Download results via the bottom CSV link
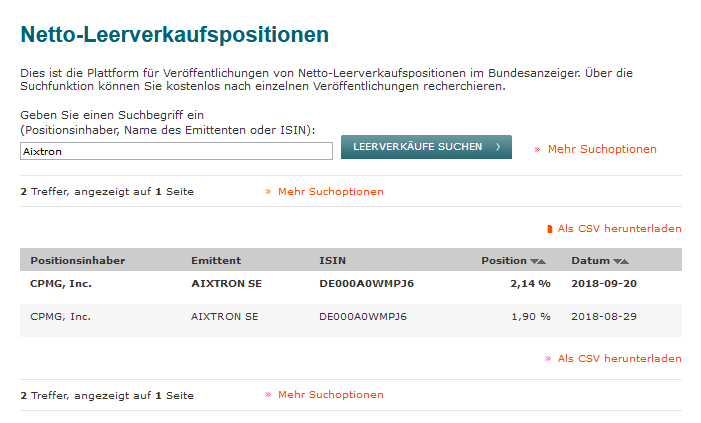Viewport: 701px width, 423px height. point(619,358)
